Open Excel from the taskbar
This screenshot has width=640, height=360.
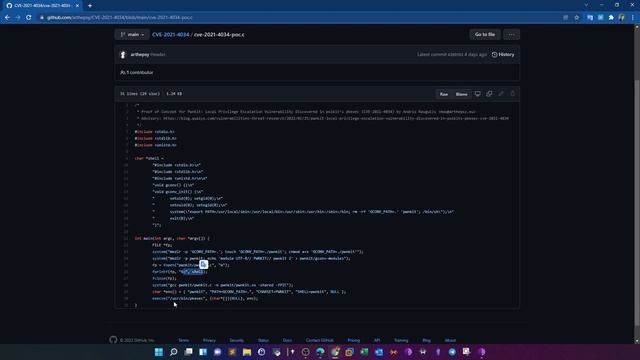click(x=364, y=352)
